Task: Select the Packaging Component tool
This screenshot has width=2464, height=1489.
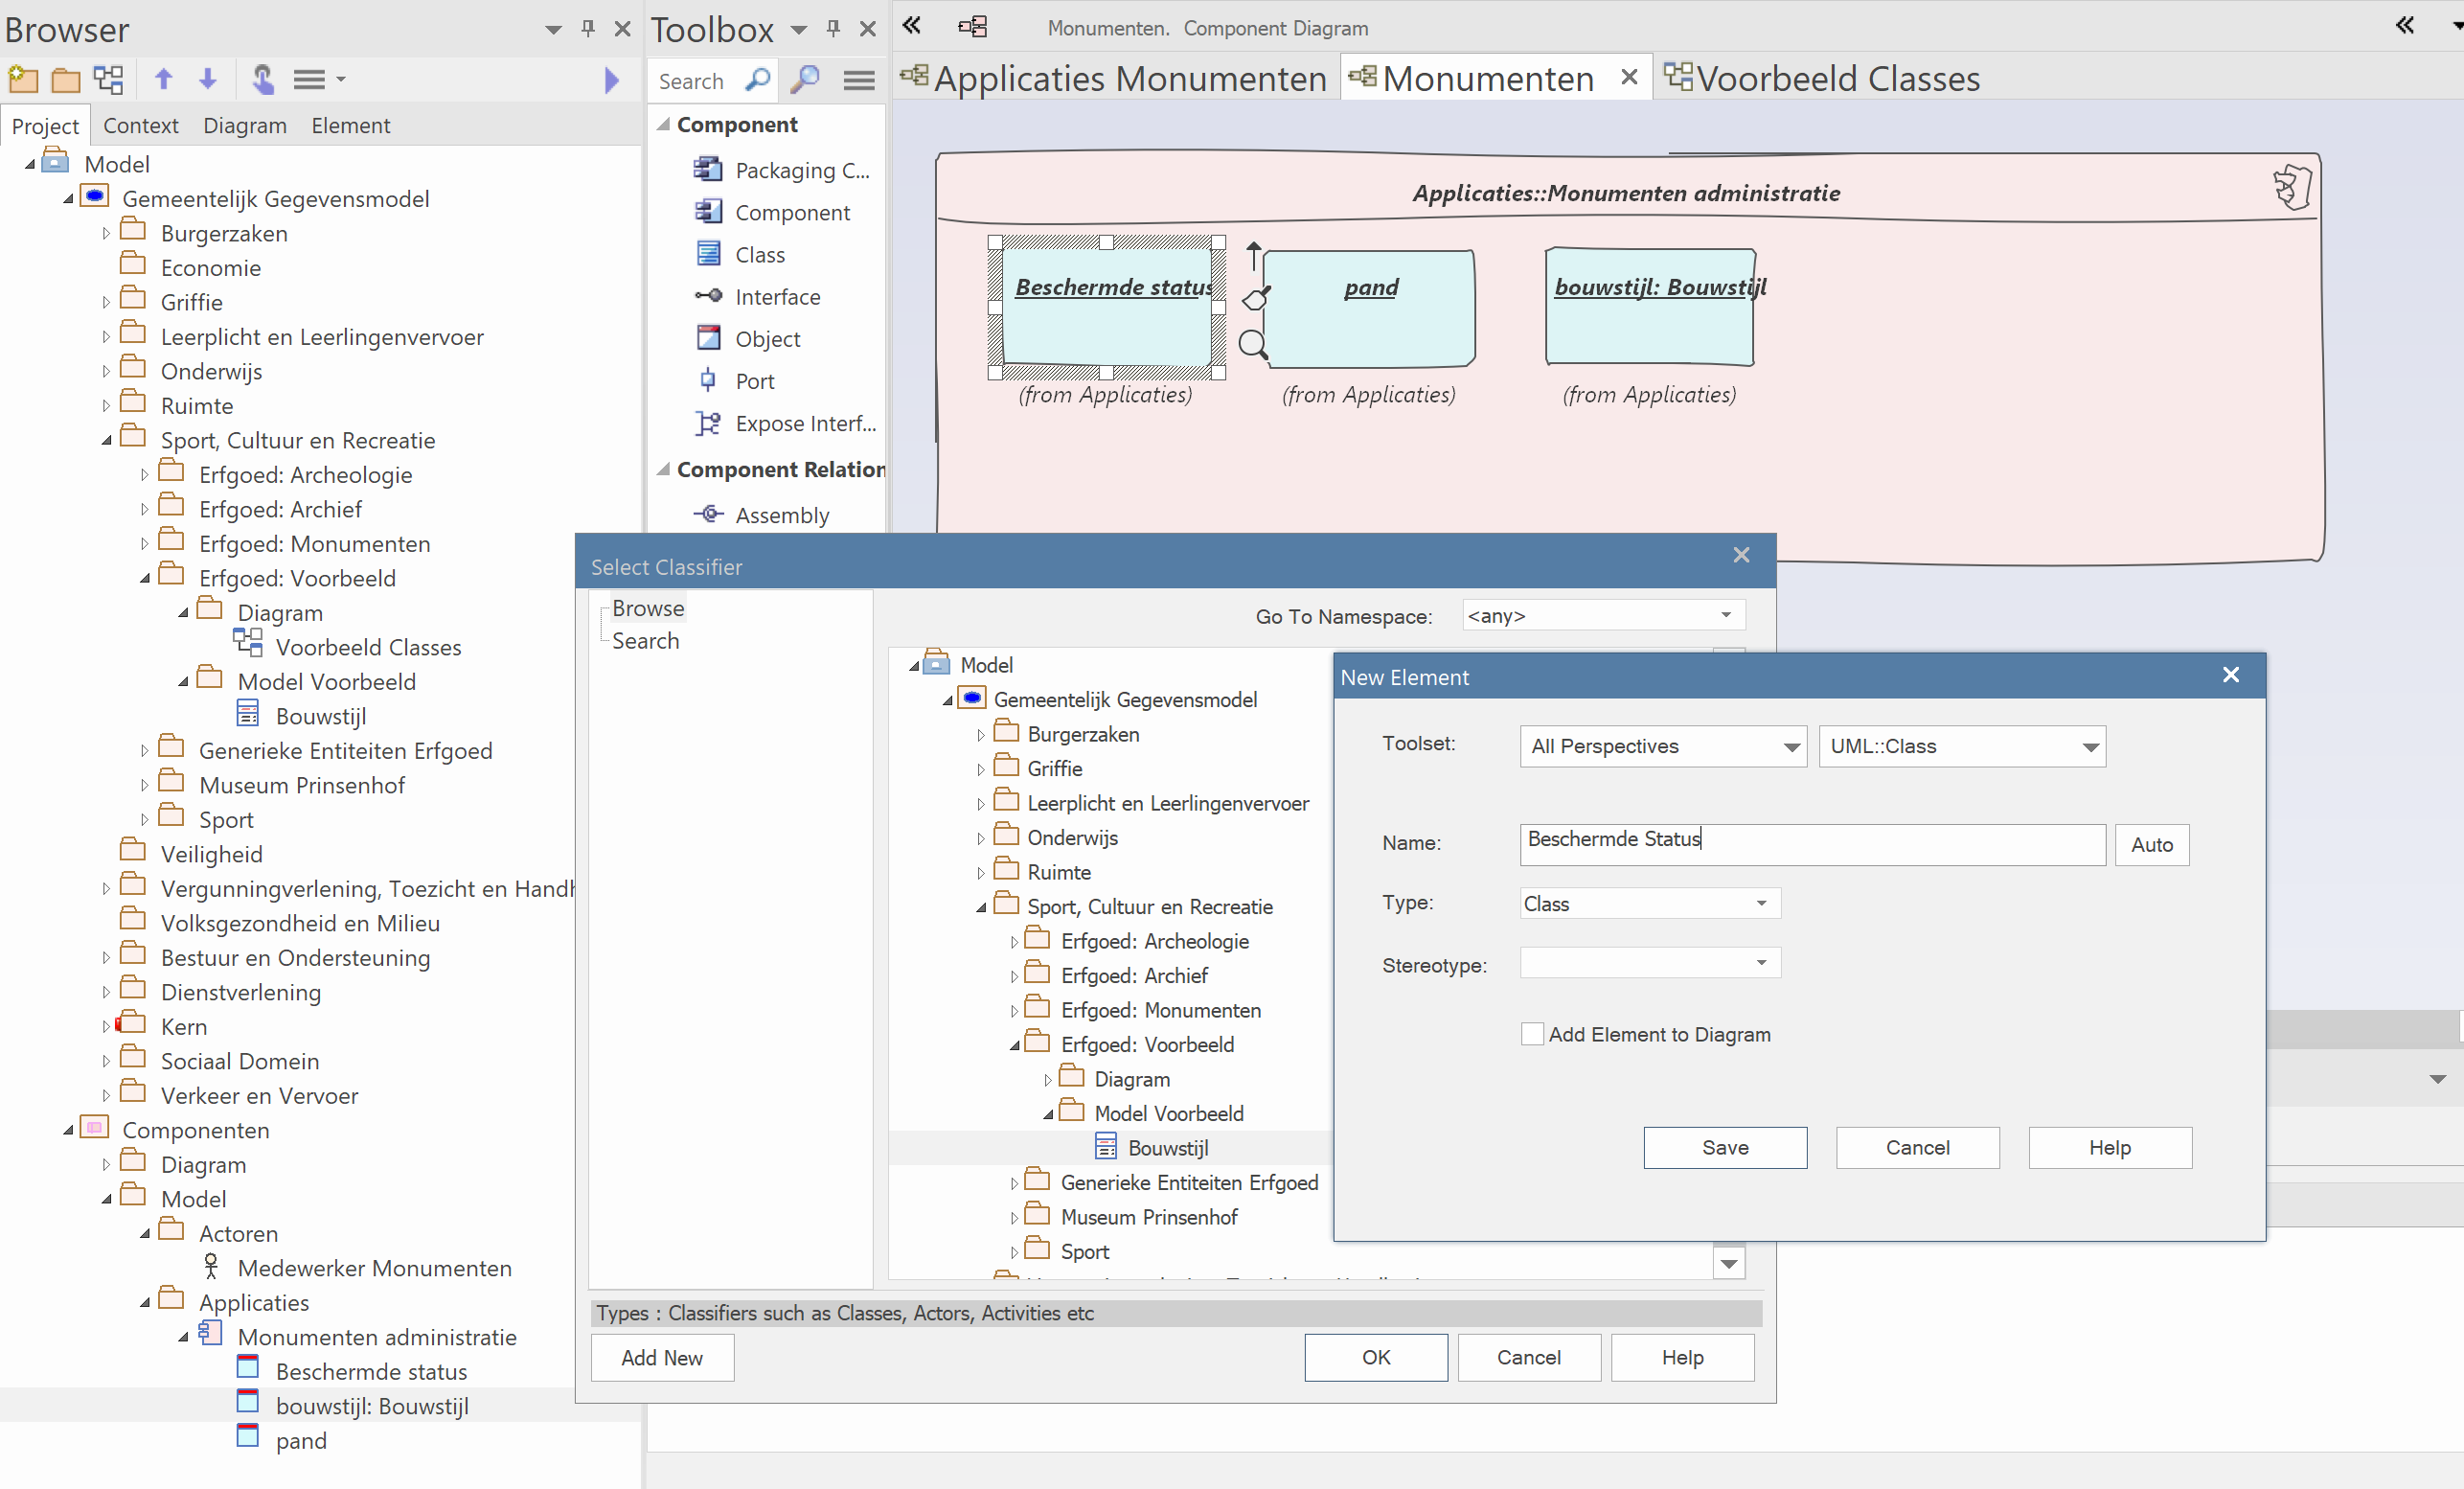Action: pos(800,170)
